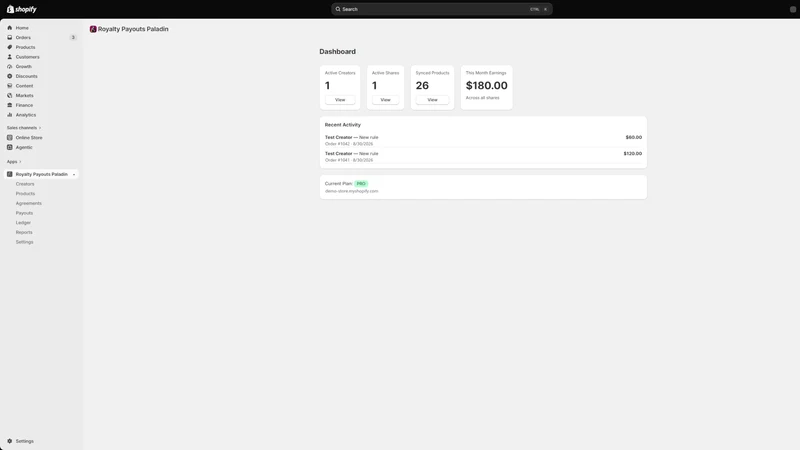Click the CTRL K shortcut hint
The width and height of the screenshot is (800, 450).
pos(539,9)
